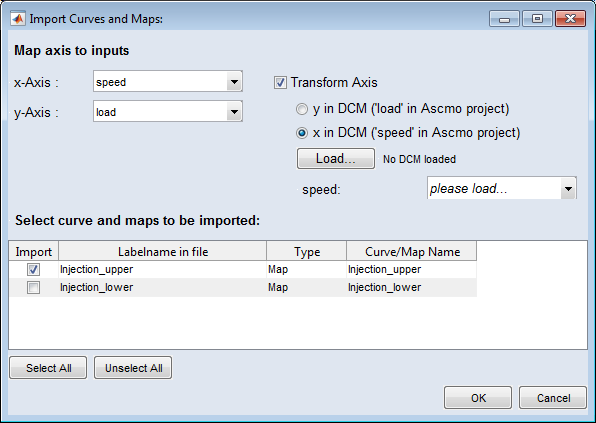Click the Load... button for DCM
This screenshot has height=423, width=596.
(x=336, y=158)
